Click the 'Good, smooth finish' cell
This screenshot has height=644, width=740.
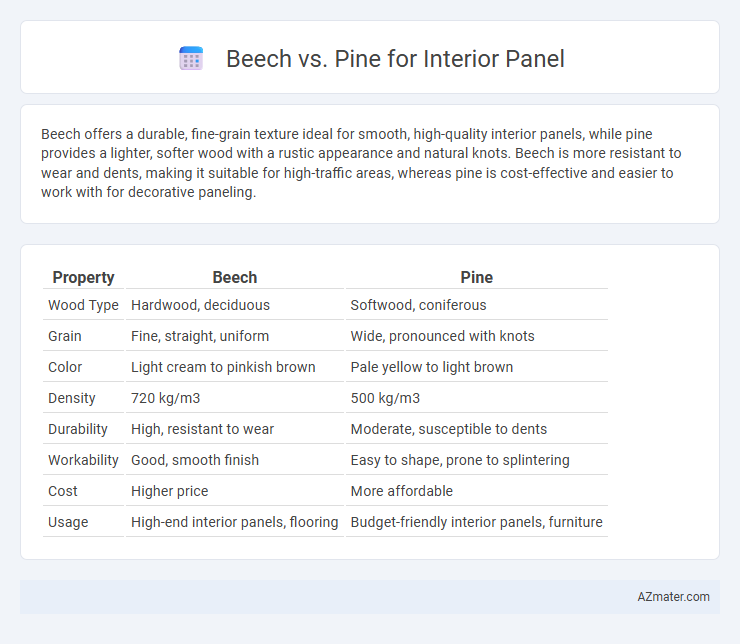(235, 460)
